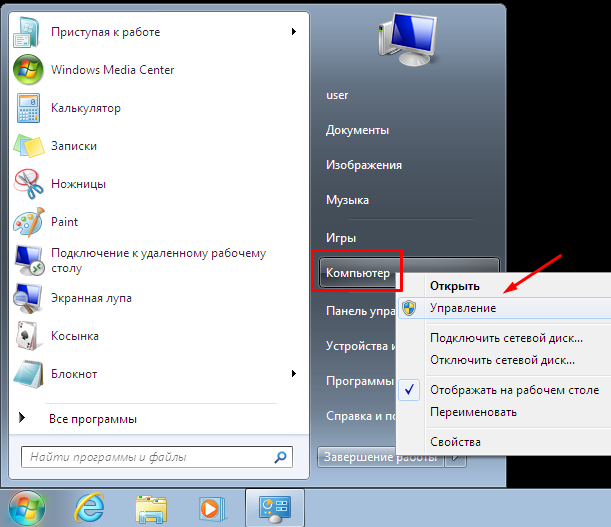Choose Открыть in the context menu
The height and width of the screenshot is (527, 611).
455,286
